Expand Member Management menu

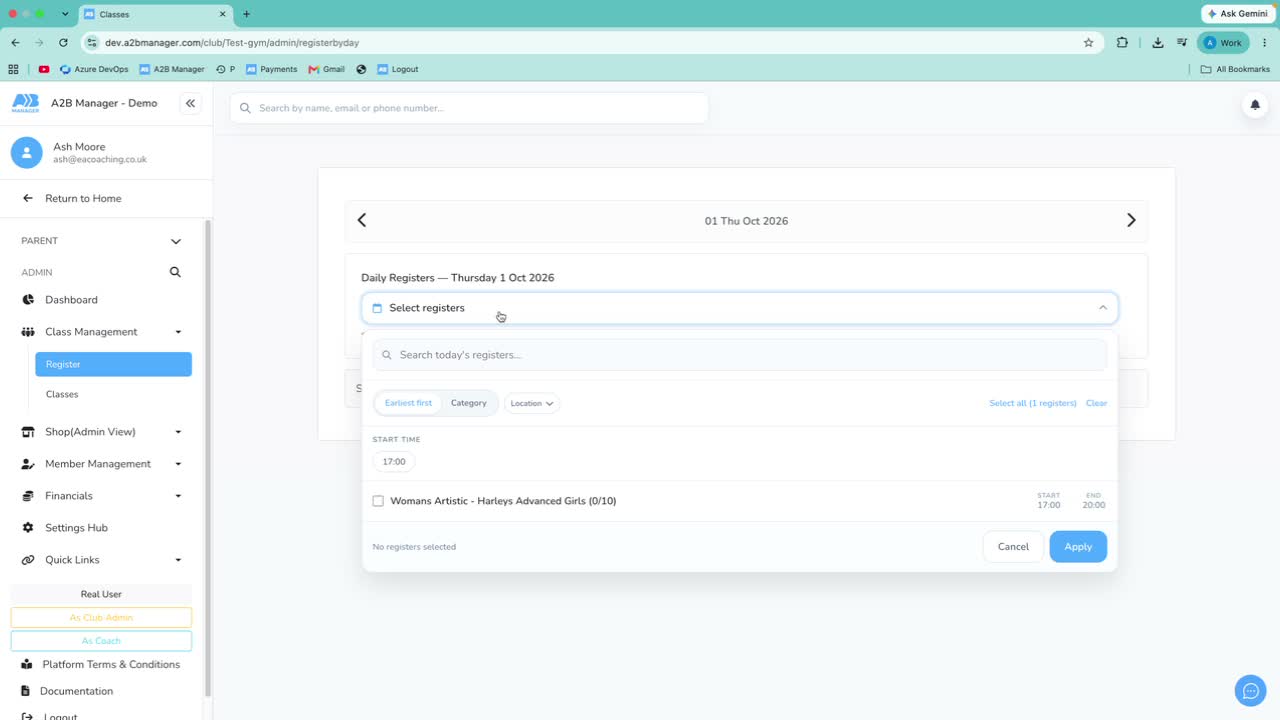(101, 464)
